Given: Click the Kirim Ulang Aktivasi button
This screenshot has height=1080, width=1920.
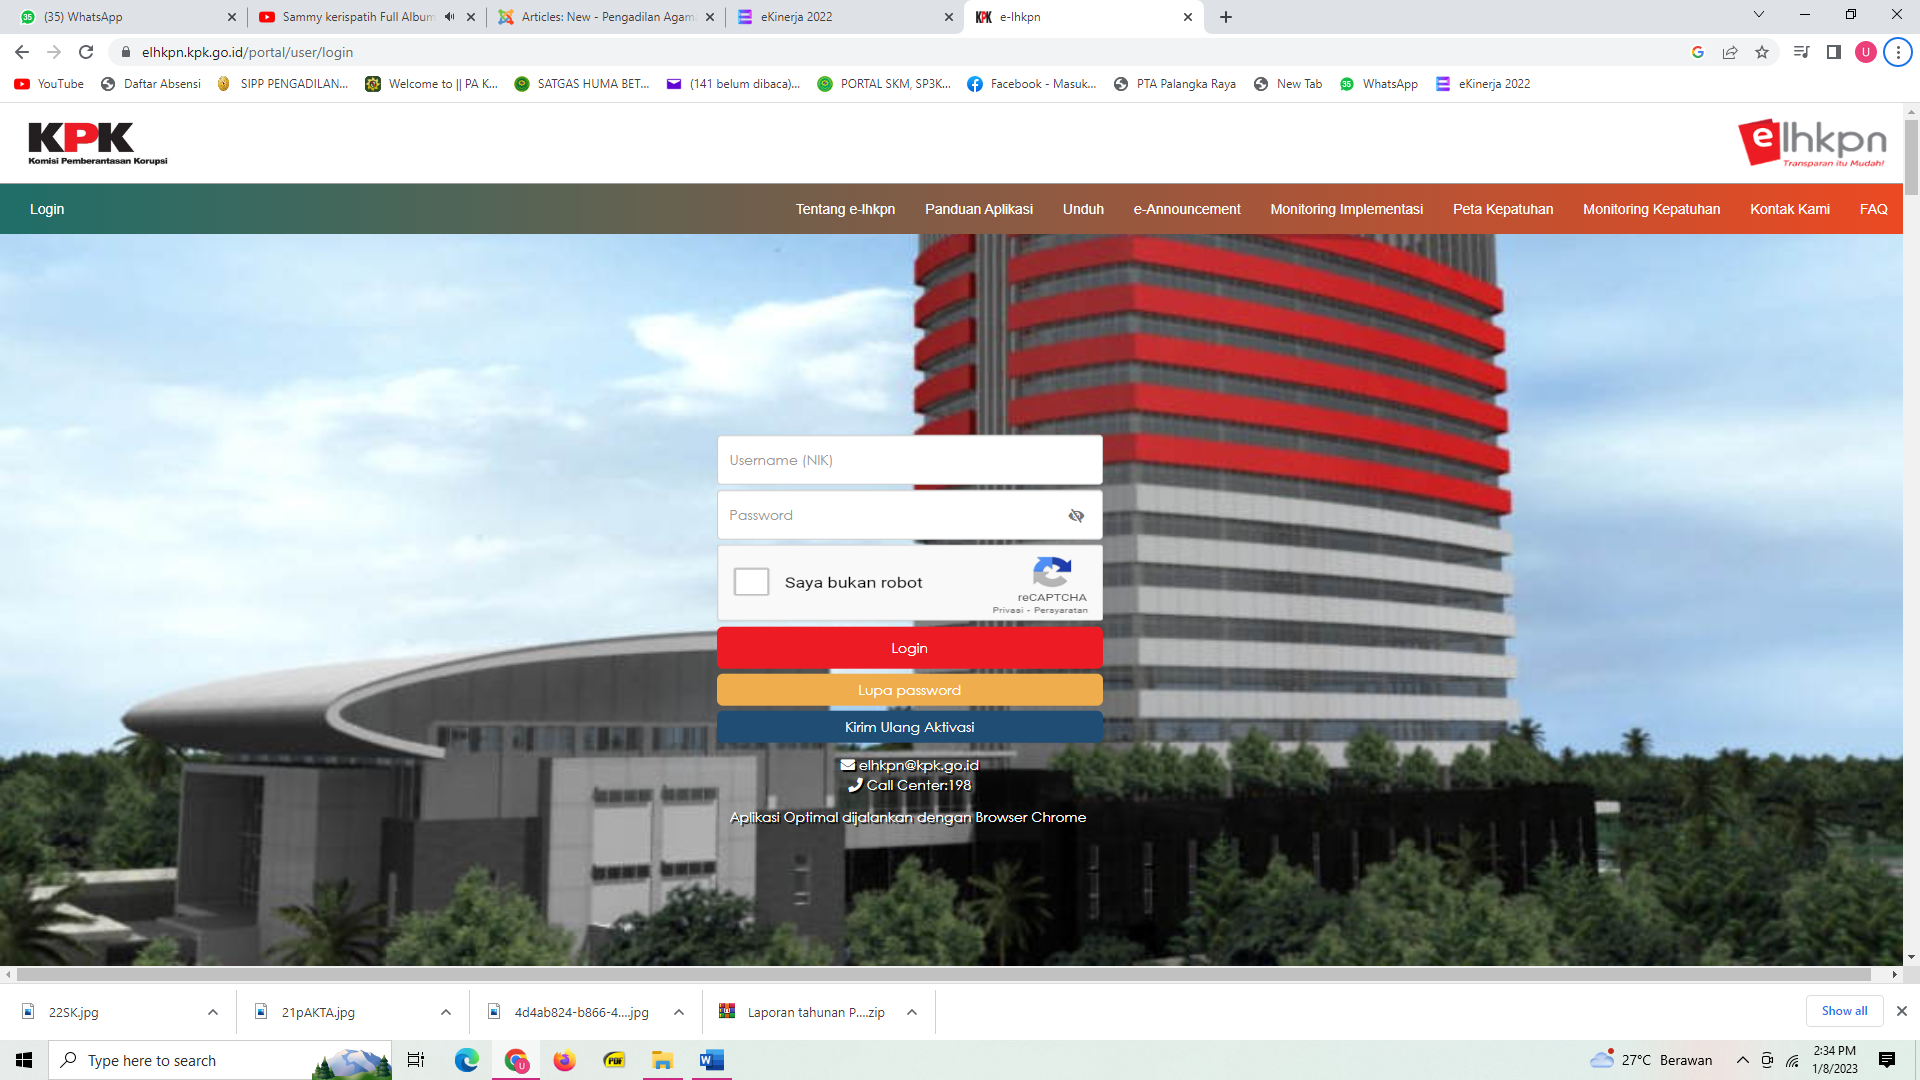Looking at the screenshot, I should (x=910, y=727).
